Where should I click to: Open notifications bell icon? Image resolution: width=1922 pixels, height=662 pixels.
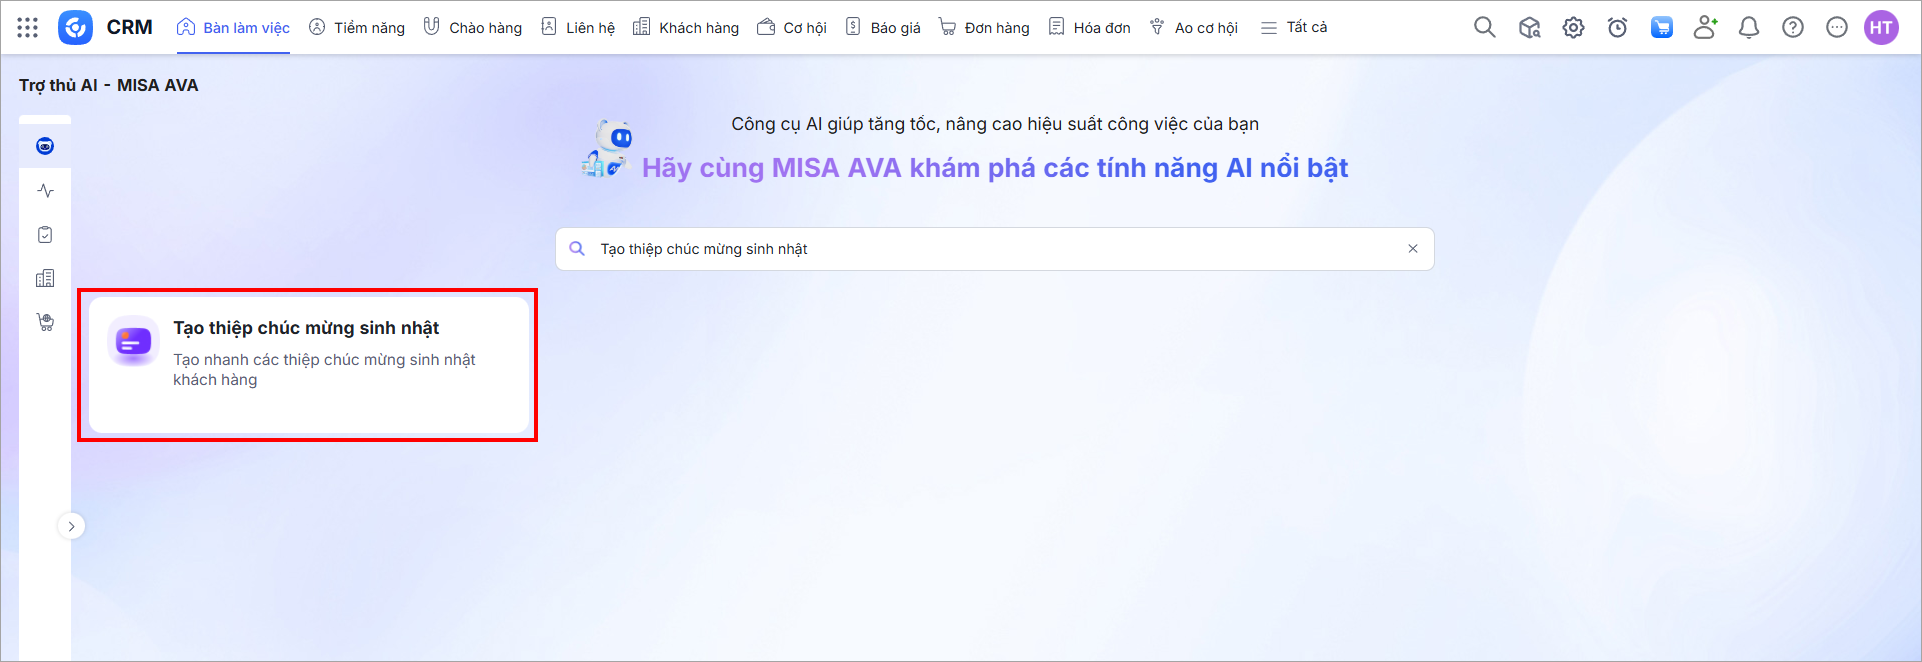(x=1749, y=27)
